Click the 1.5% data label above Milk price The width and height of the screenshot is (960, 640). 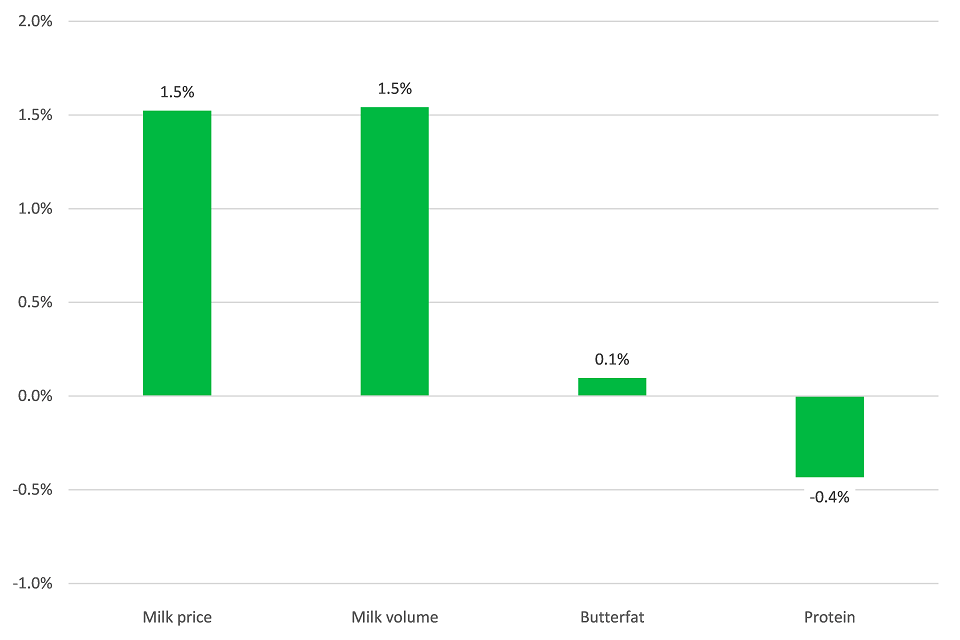tap(177, 92)
